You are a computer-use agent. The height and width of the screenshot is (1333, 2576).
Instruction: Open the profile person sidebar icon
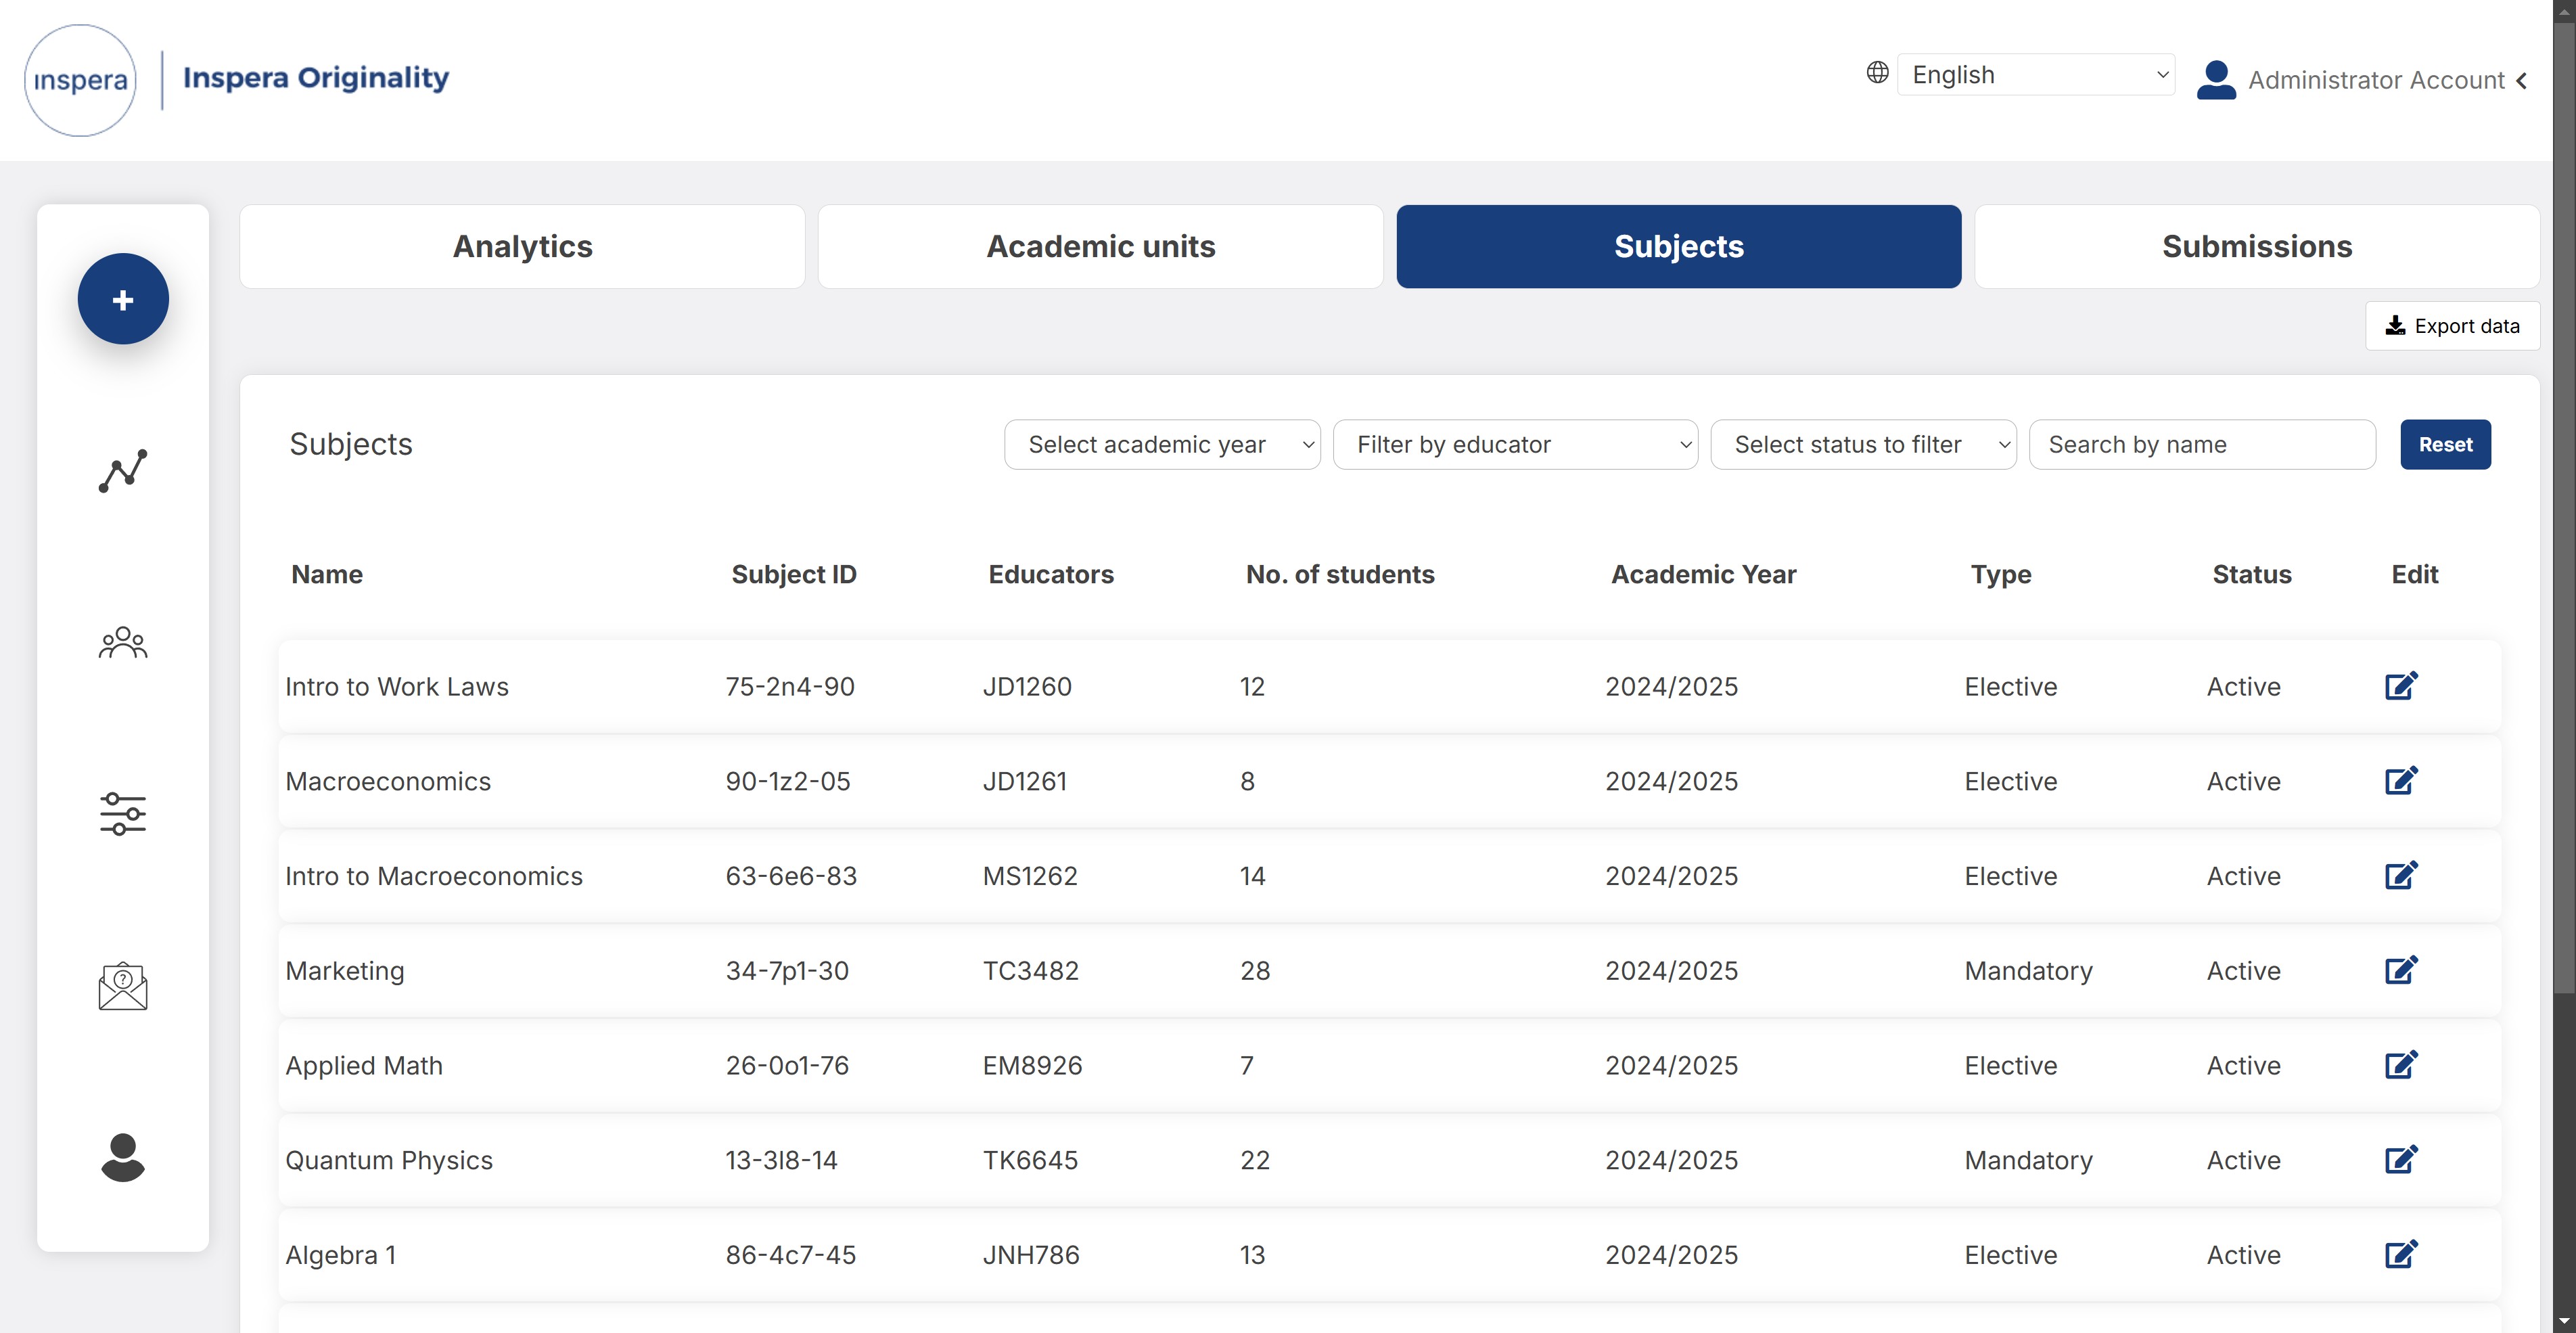pyautogui.click(x=123, y=1157)
